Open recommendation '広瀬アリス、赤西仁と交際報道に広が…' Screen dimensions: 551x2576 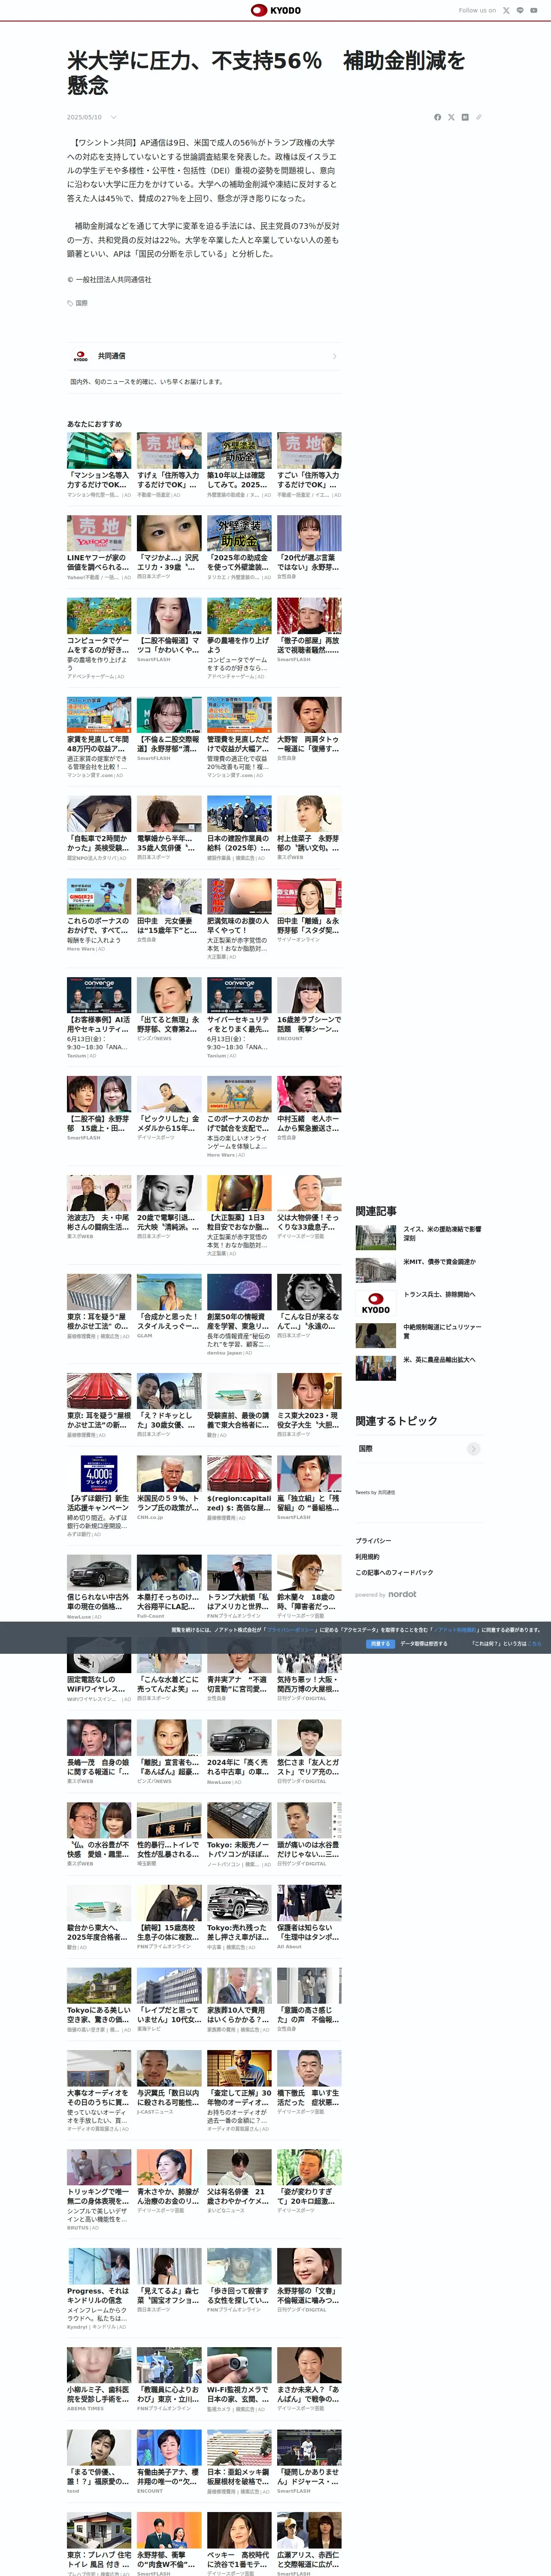309,2544
